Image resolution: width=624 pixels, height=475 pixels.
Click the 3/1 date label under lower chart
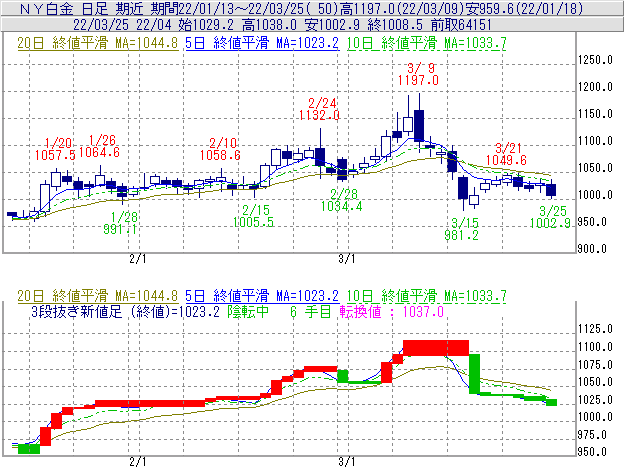pyautogui.click(x=347, y=462)
